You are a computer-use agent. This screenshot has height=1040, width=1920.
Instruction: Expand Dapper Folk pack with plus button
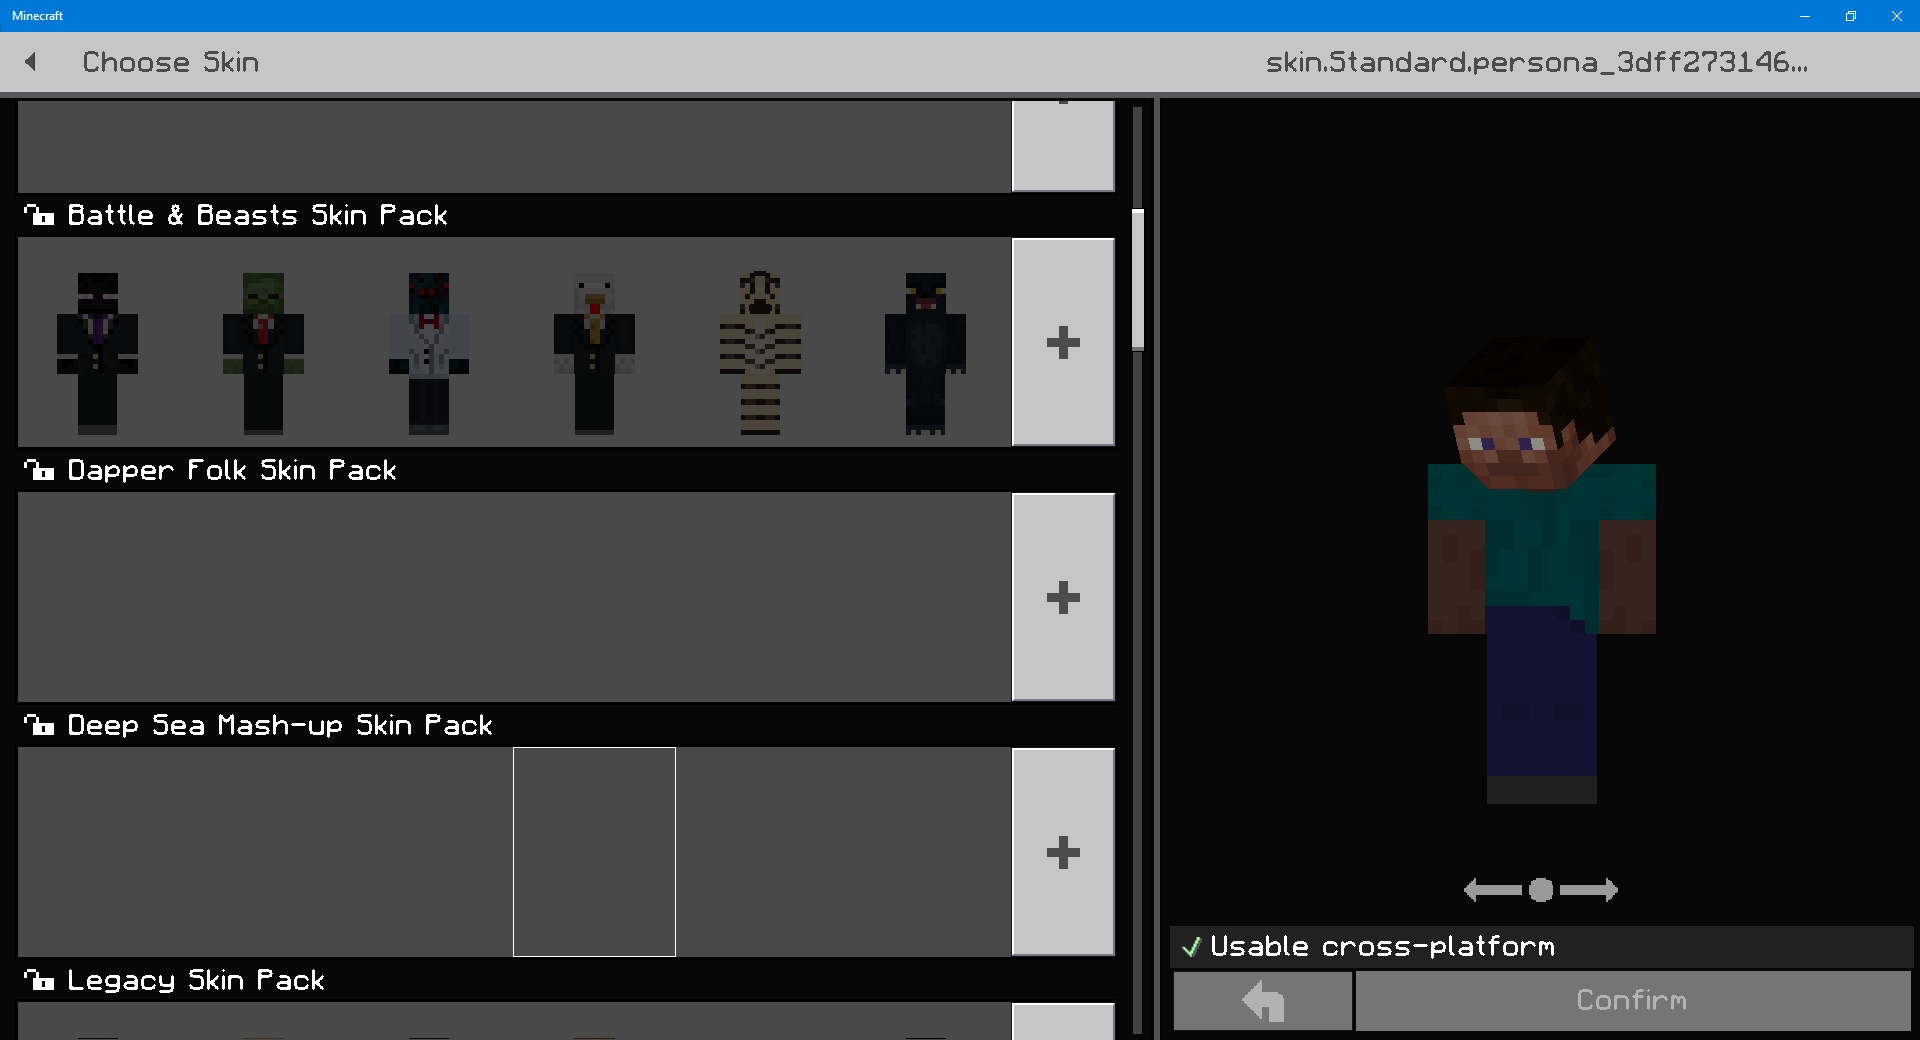[1063, 597]
